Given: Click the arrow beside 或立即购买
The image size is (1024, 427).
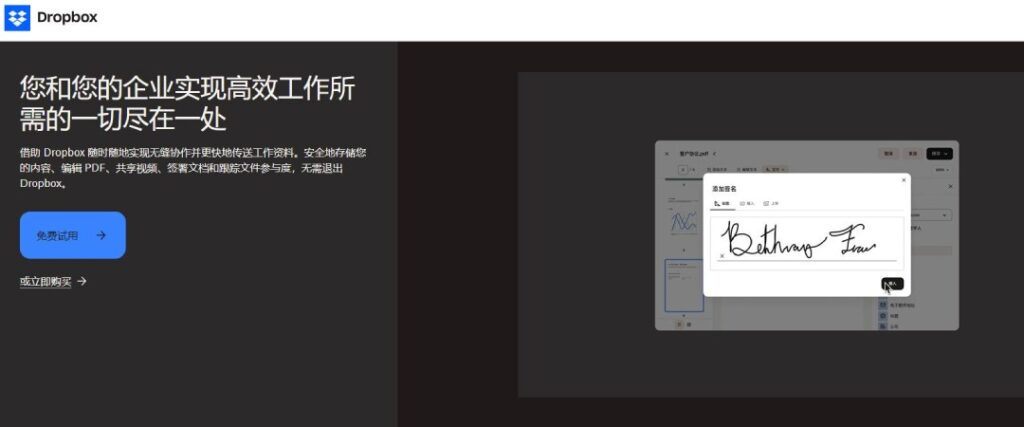Looking at the screenshot, I should pyautogui.click(x=82, y=281).
